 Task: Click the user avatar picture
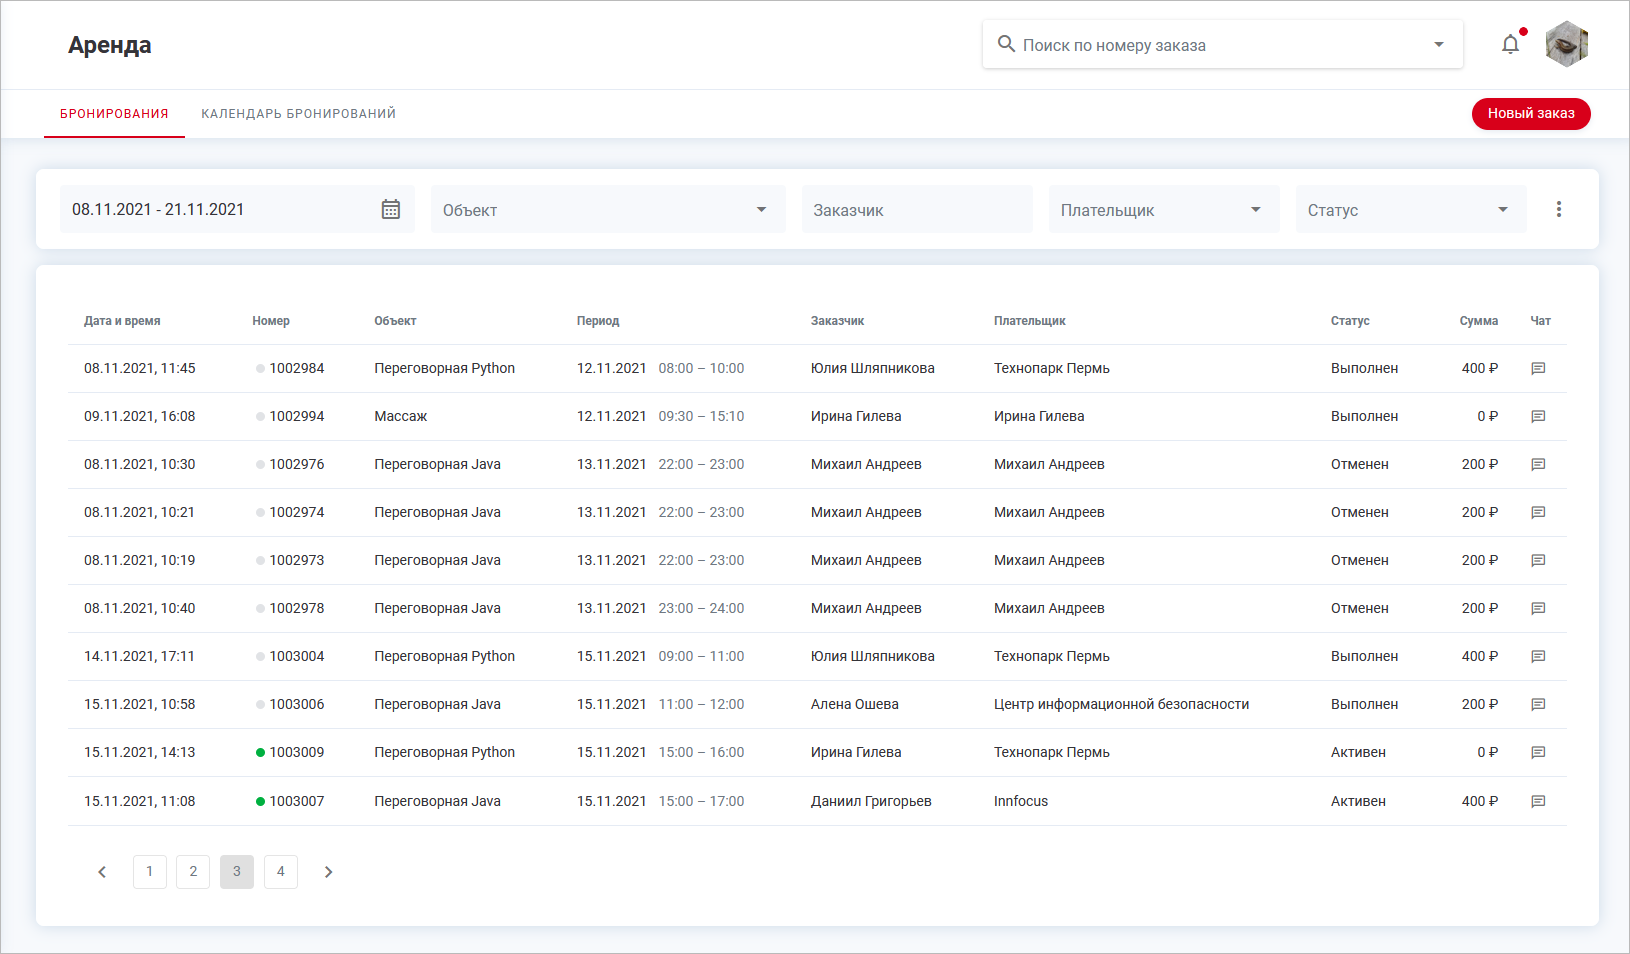tap(1566, 44)
